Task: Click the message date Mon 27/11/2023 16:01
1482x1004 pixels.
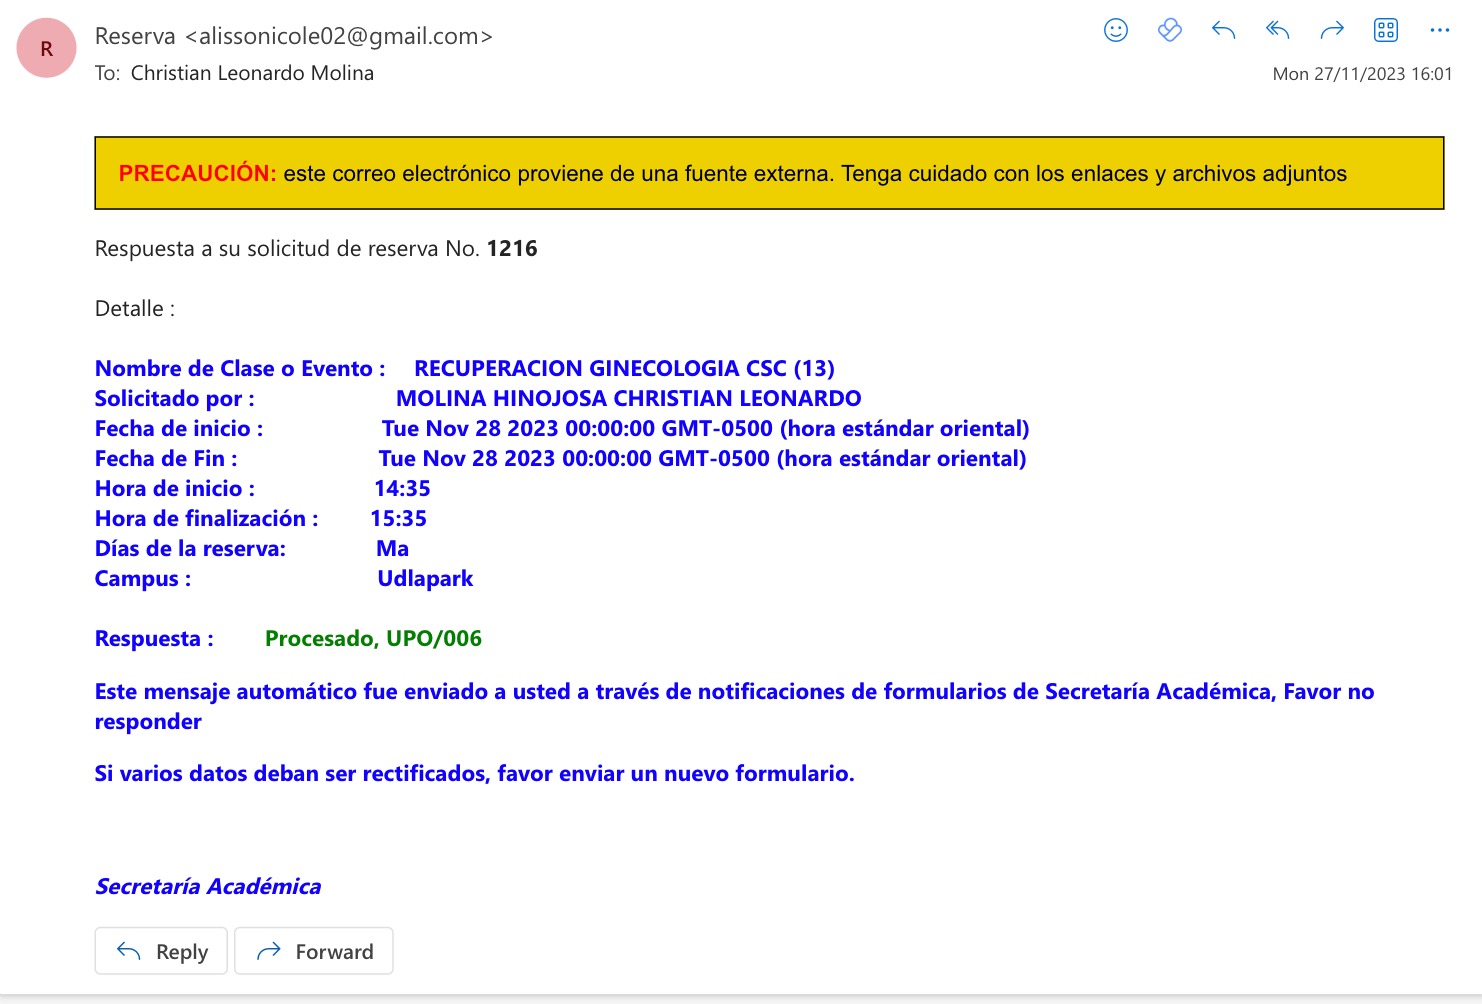Action: click(1361, 74)
